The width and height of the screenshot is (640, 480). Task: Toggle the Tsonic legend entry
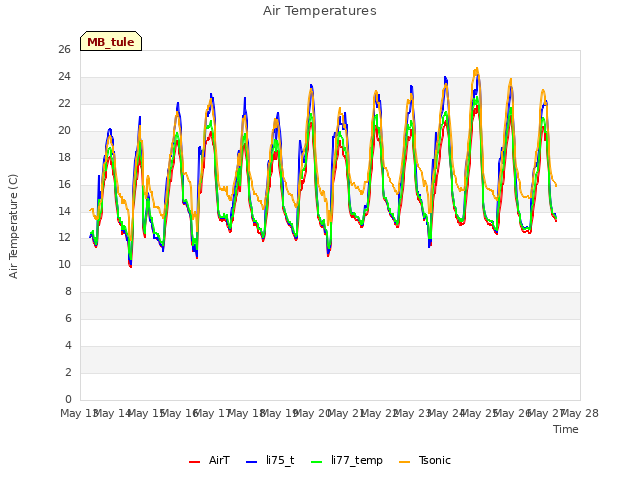(x=425, y=460)
